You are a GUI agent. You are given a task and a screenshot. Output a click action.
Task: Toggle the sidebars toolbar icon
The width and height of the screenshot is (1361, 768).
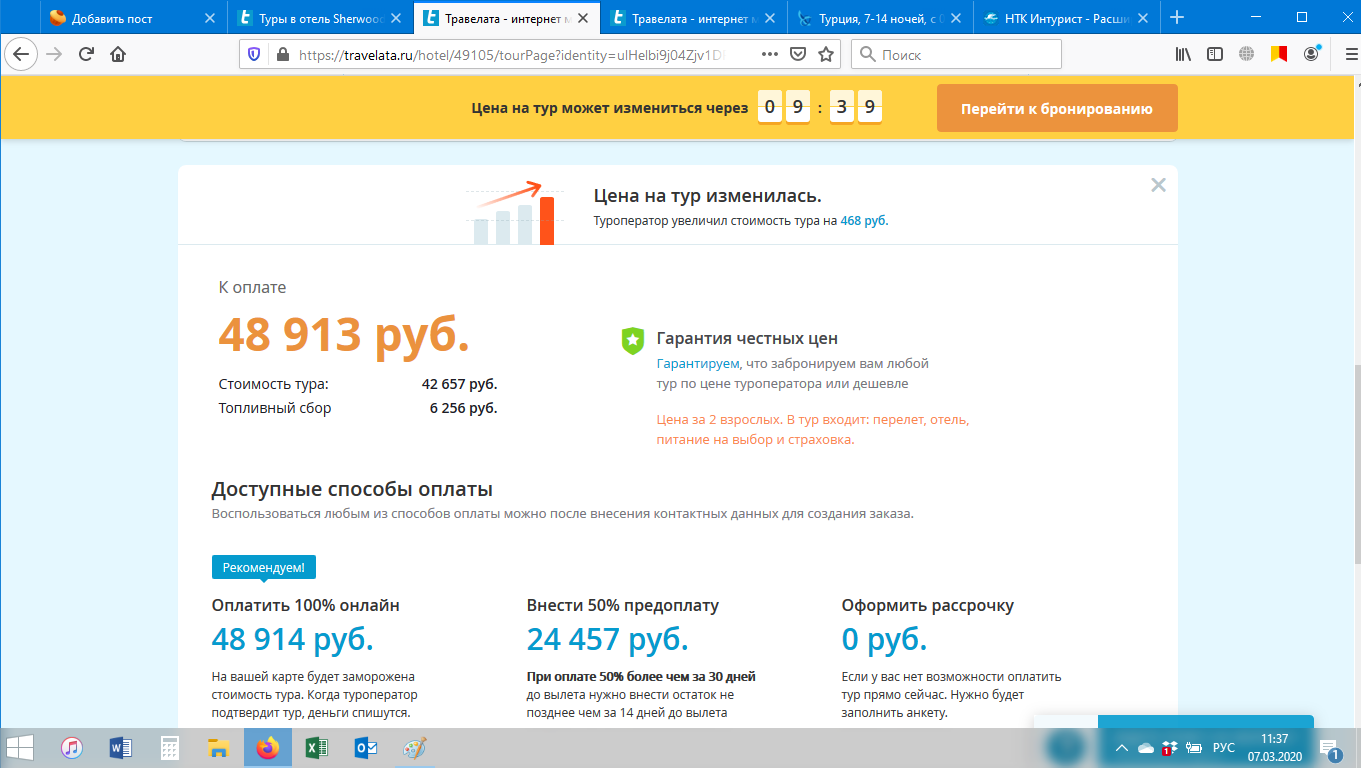coord(1215,54)
